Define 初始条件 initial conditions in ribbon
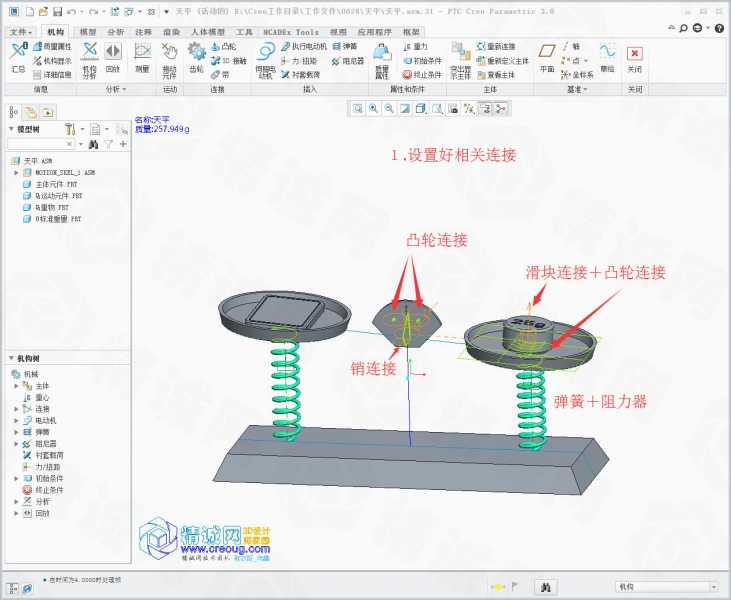Viewport: 731px width, 600px height. click(422, 61)
